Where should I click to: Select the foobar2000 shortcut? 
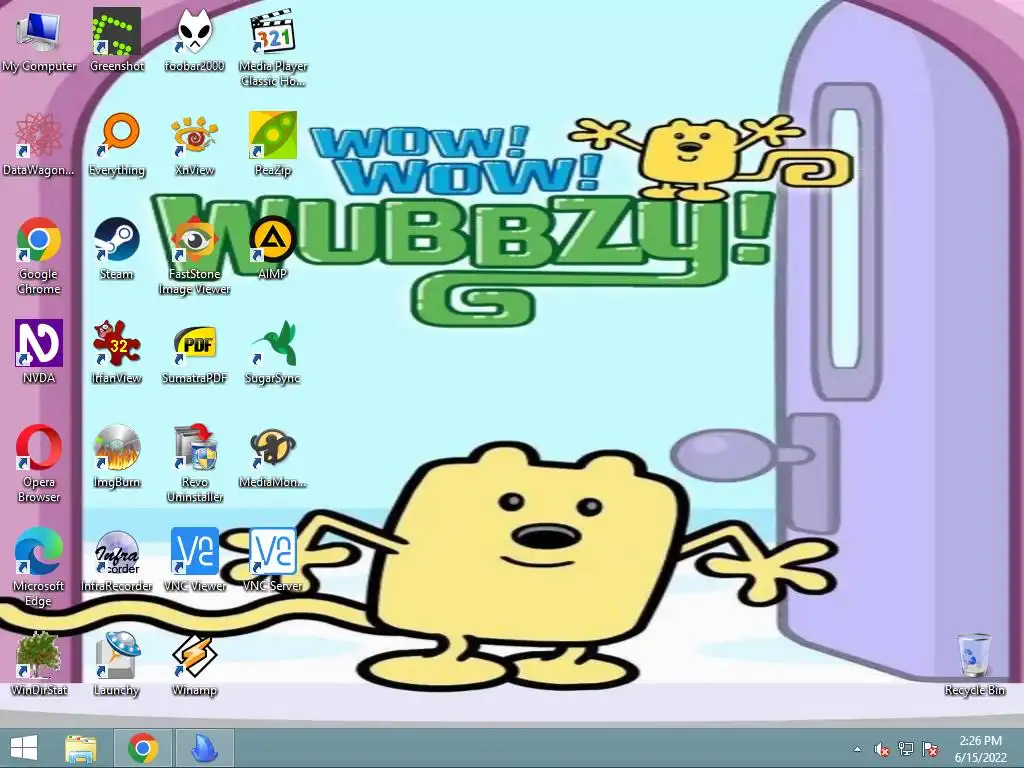[195, 40]
